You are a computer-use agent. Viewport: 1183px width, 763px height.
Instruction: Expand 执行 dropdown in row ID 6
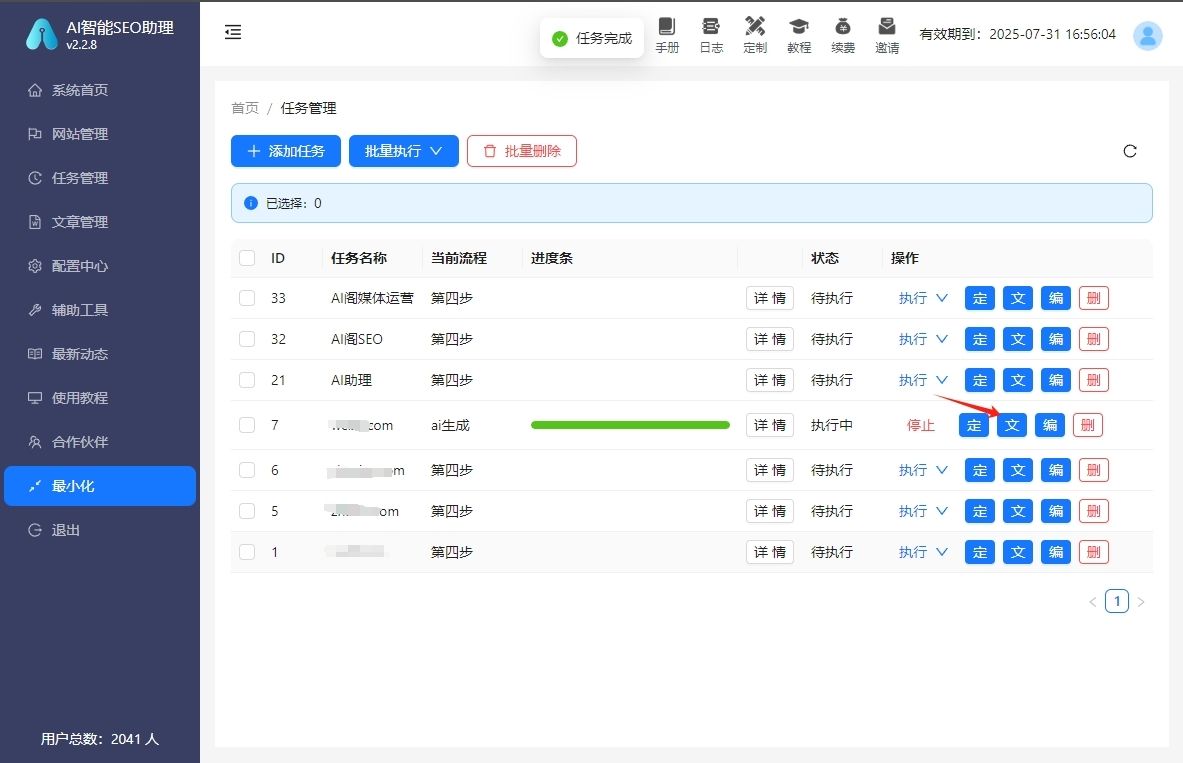[923, 470]
